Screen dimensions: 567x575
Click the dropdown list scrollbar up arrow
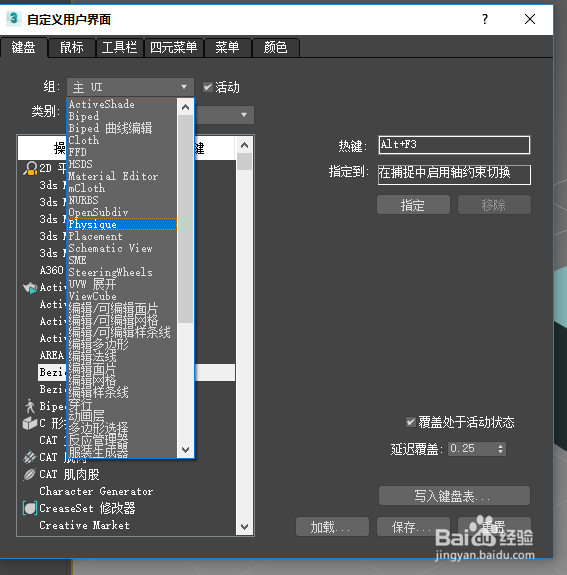click(186, 107)
